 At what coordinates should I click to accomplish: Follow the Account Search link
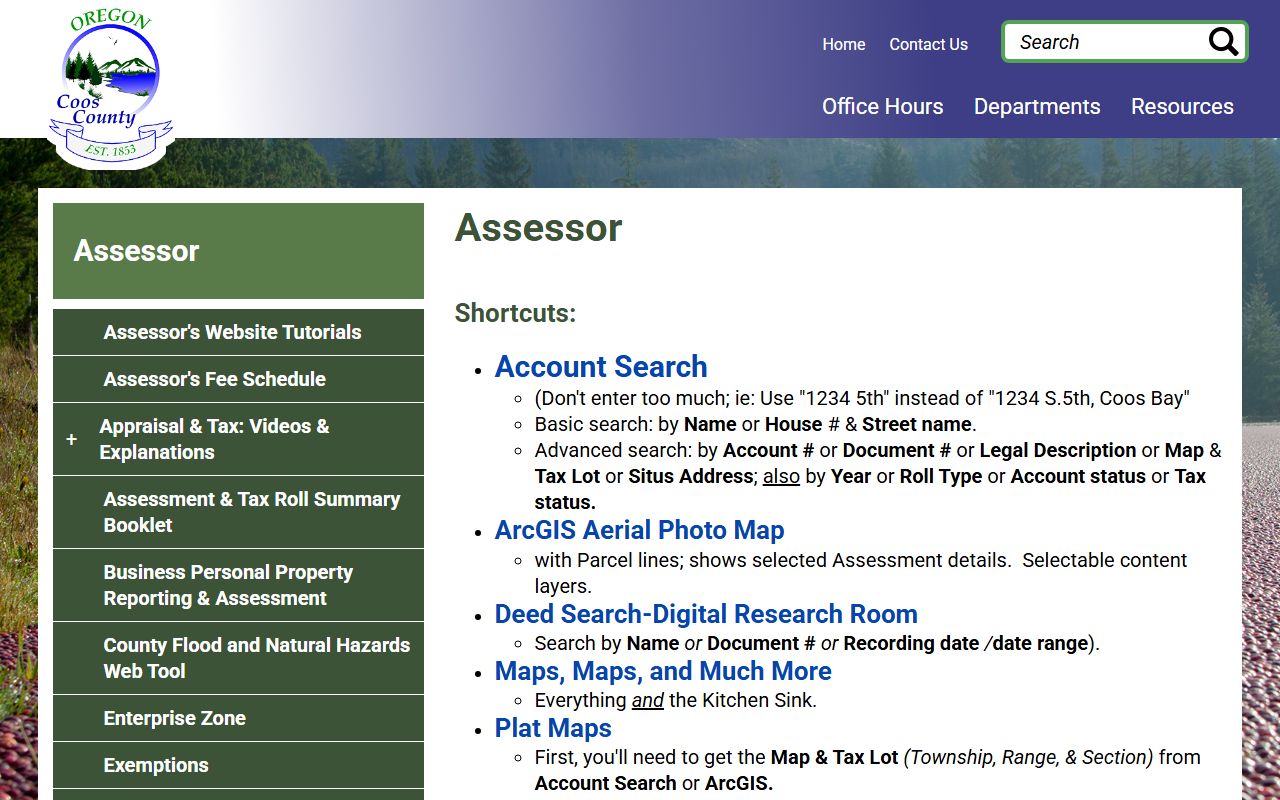click(x=601, y=366)
